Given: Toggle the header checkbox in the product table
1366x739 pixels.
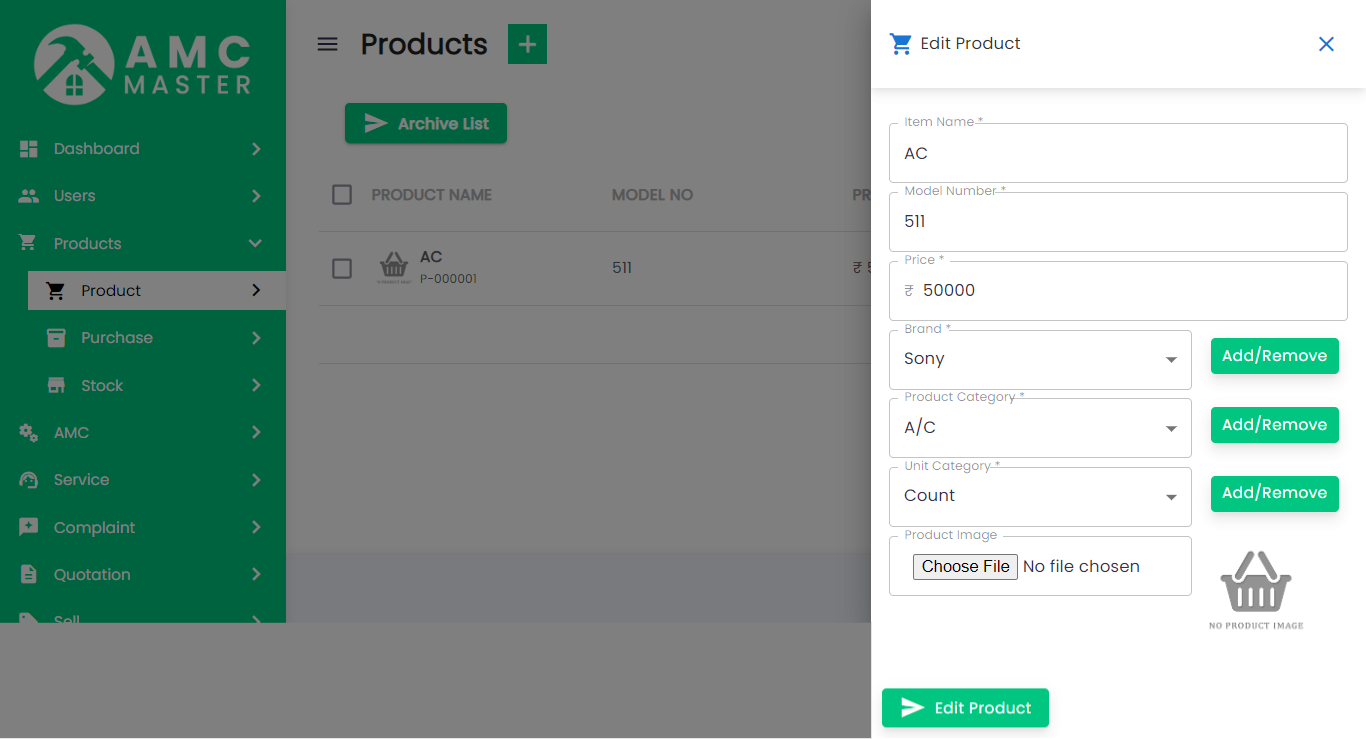Looking at the screenshot, I should (341, 195).
